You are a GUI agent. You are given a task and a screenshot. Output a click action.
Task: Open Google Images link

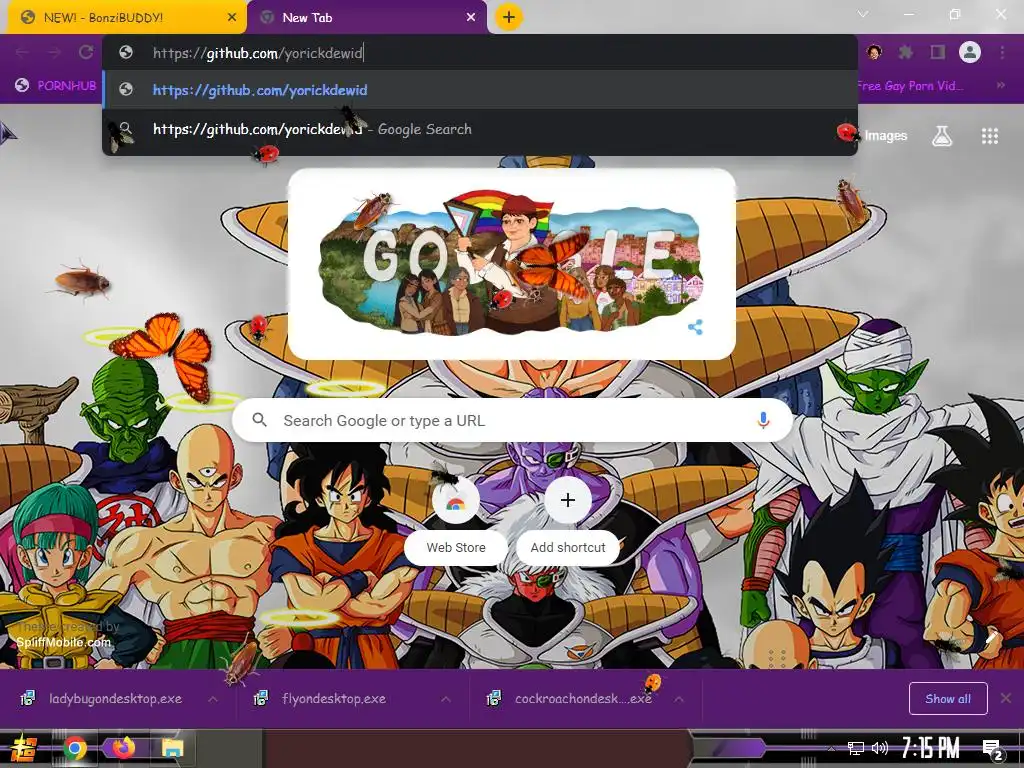click(886, 136)
